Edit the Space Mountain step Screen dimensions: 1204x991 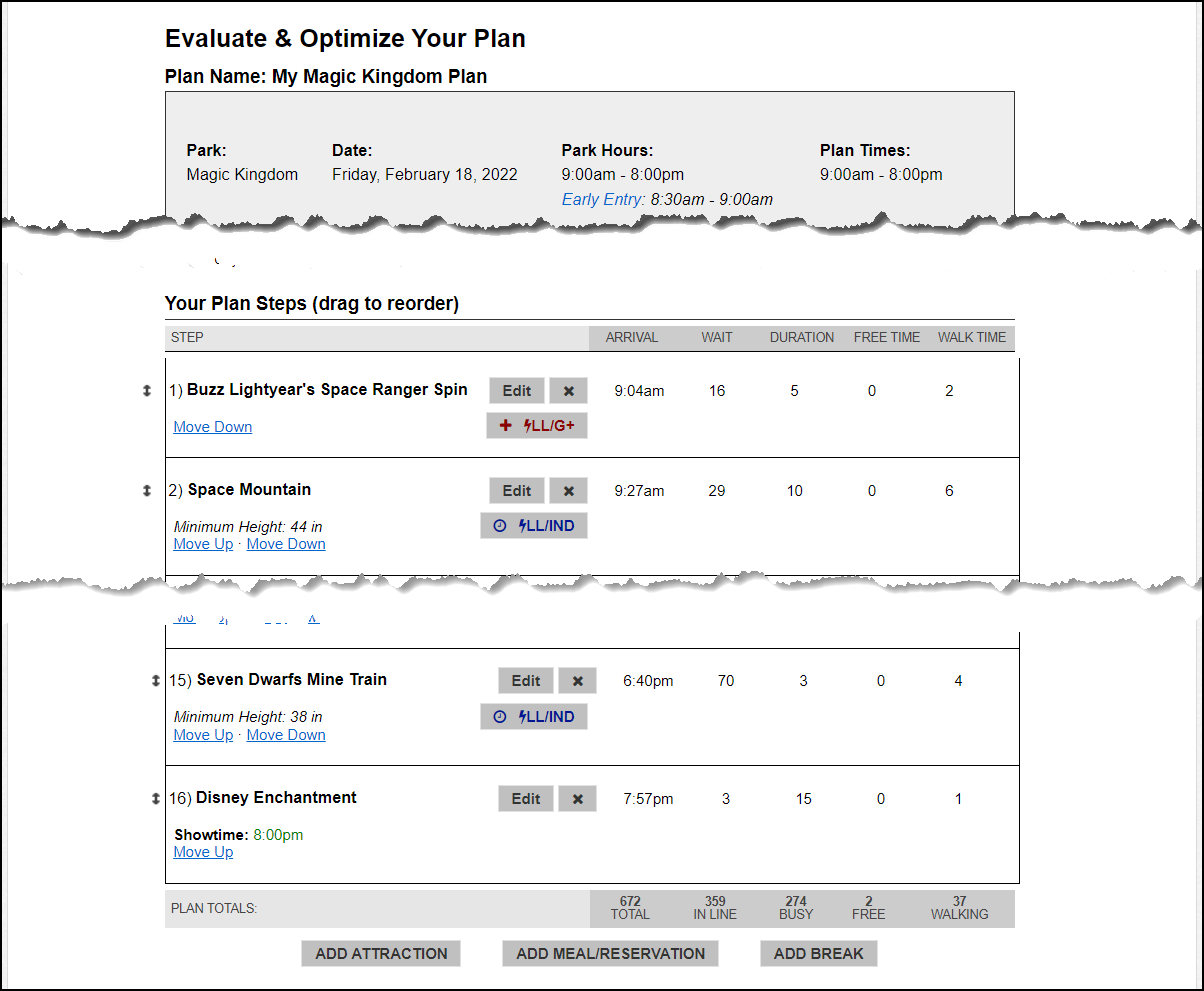coord(517,491)
